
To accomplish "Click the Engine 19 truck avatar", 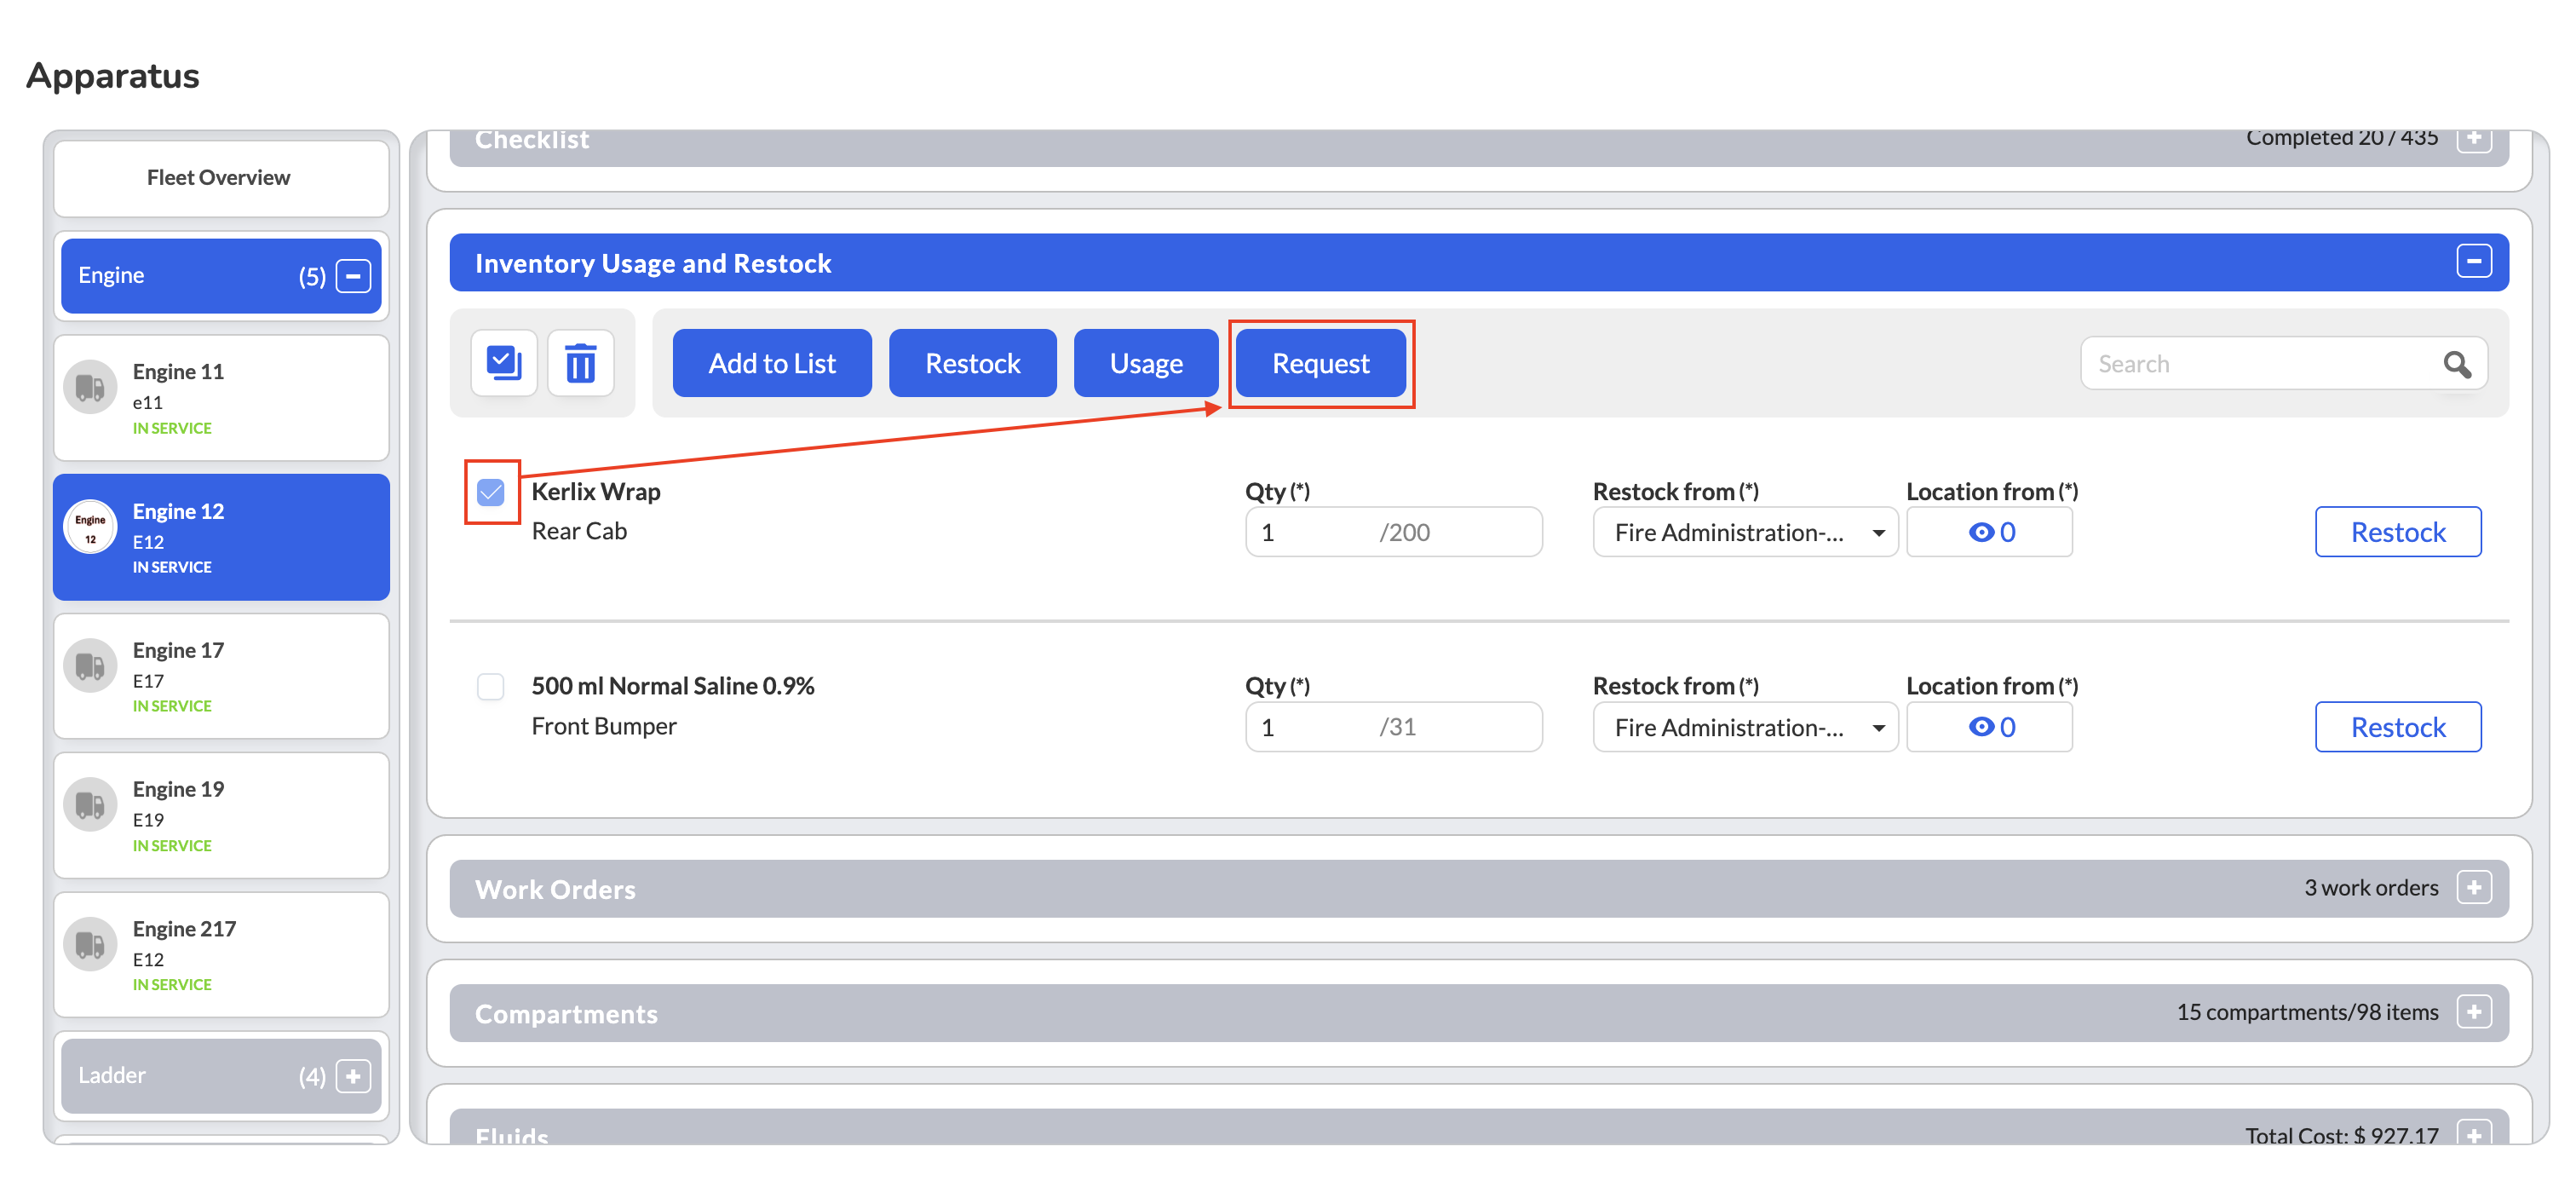I will (x=90, y=805).
